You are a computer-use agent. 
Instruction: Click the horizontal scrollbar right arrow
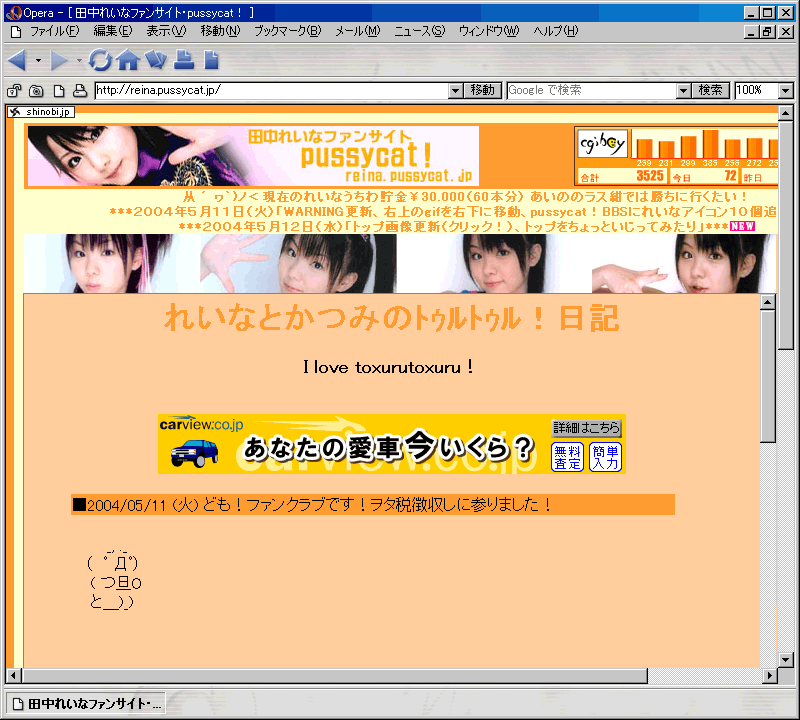(770, 676)
